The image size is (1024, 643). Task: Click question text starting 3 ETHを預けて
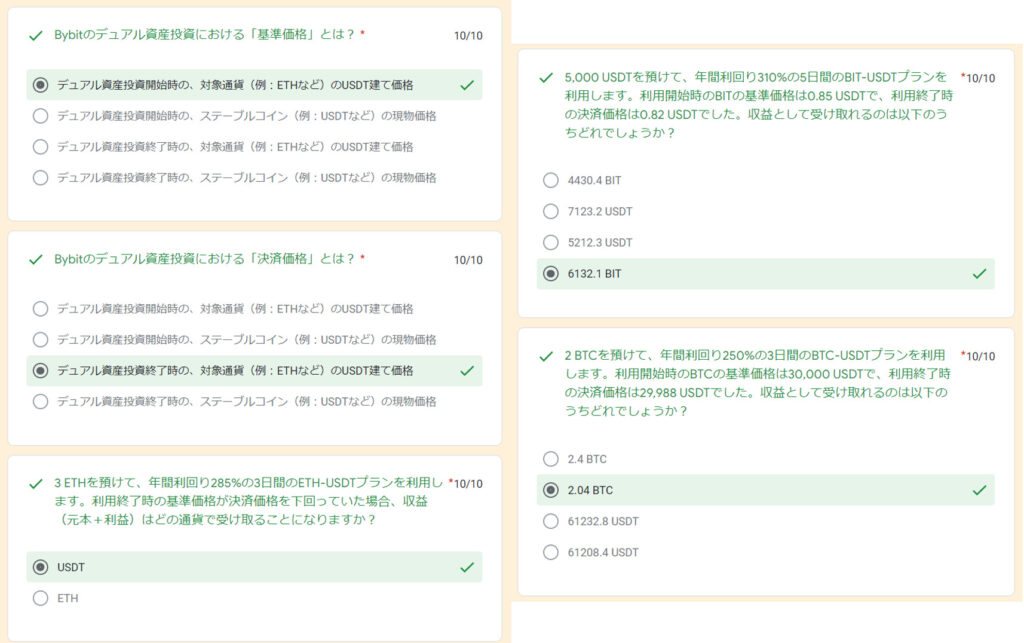click(x=248, y=501)
